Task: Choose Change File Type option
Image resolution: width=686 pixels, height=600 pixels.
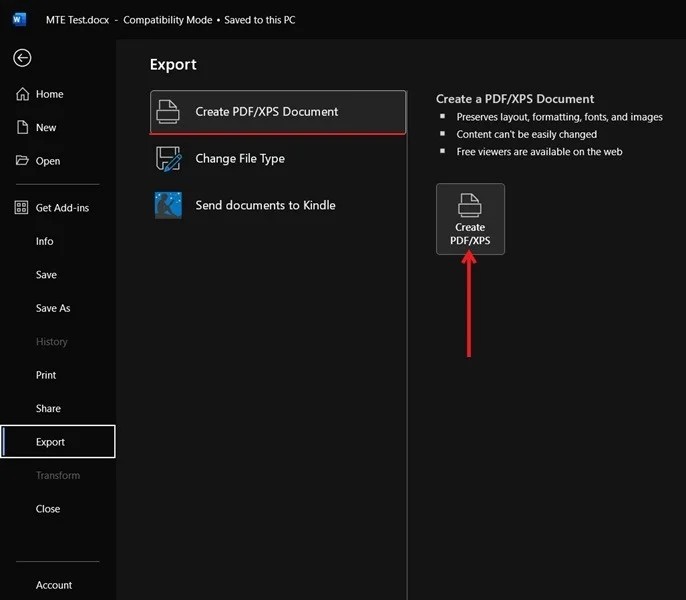Action: [x=240, y=158]
